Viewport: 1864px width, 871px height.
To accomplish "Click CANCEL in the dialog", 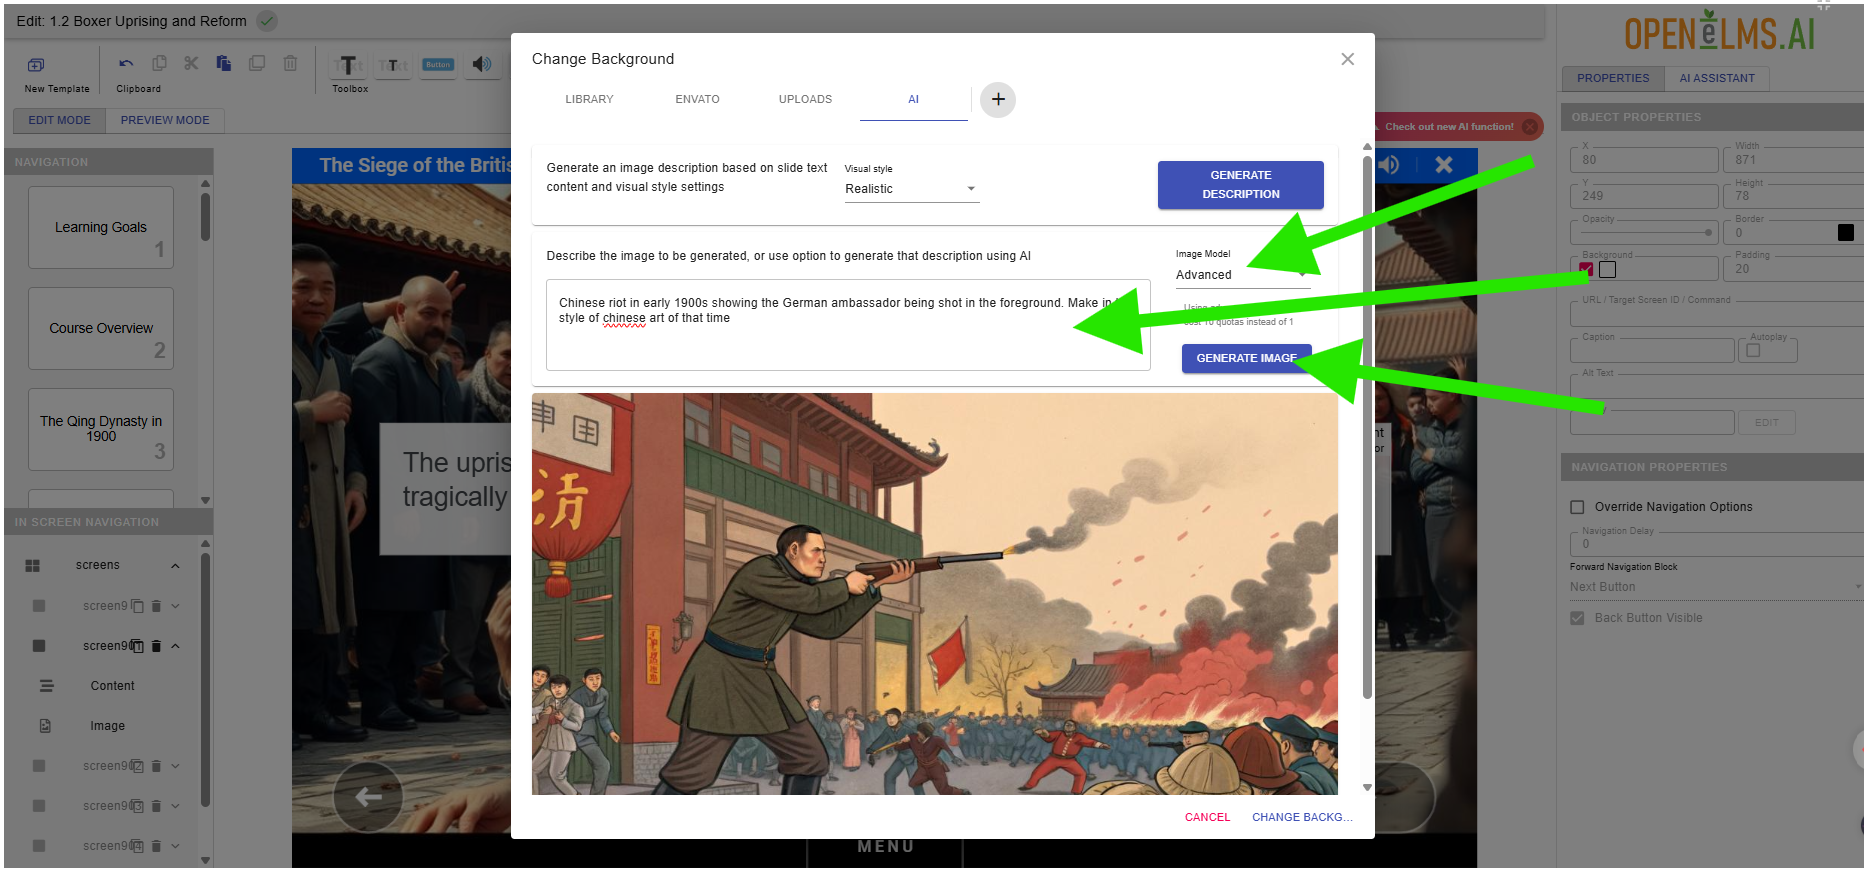I will point(1207,817).
